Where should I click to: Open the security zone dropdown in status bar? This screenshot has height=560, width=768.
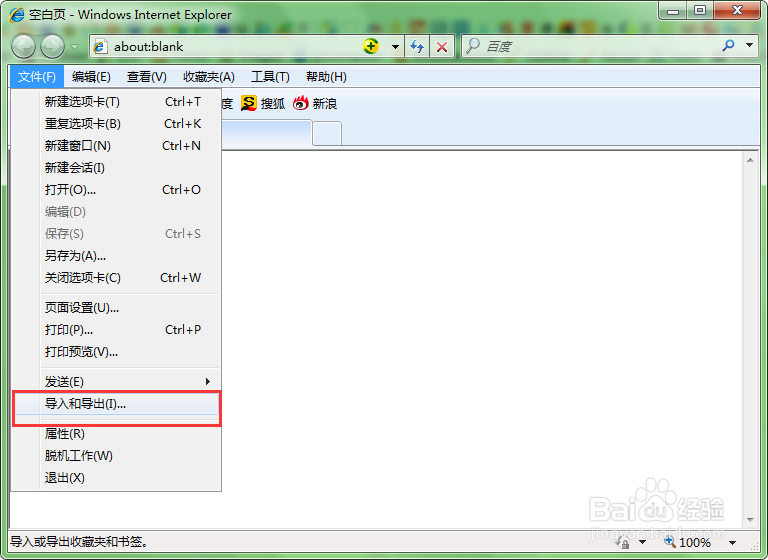pos(642,542)
